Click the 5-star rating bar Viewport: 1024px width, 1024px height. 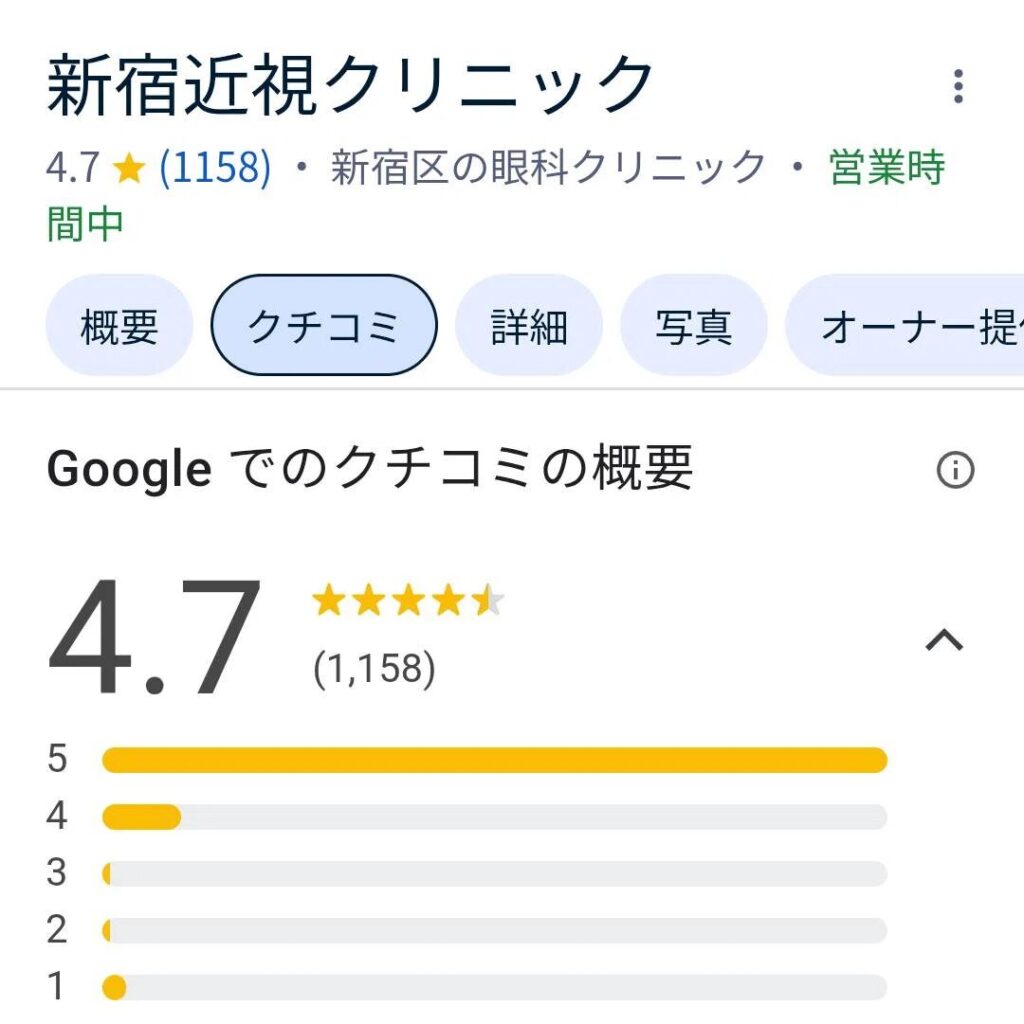pos(494,760)
